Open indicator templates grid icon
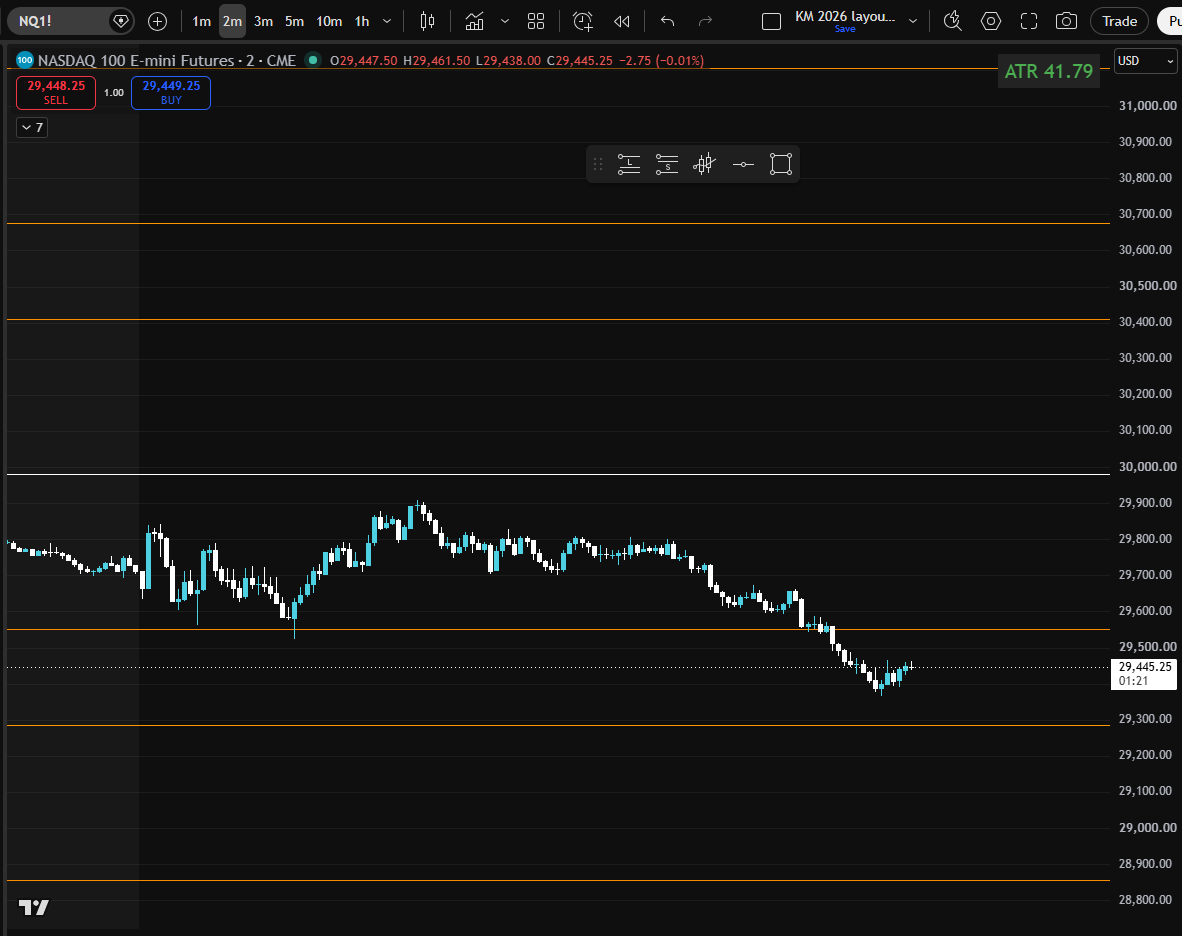The height and width of the screenshot is (936, 1182). (536, 21)
